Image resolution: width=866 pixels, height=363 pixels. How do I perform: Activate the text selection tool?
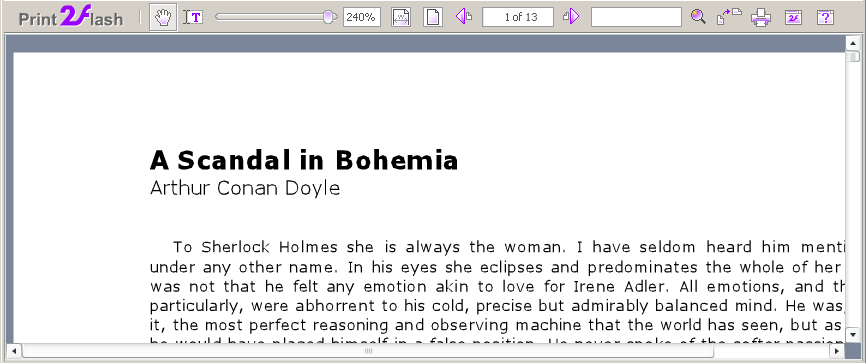(193, 17)
